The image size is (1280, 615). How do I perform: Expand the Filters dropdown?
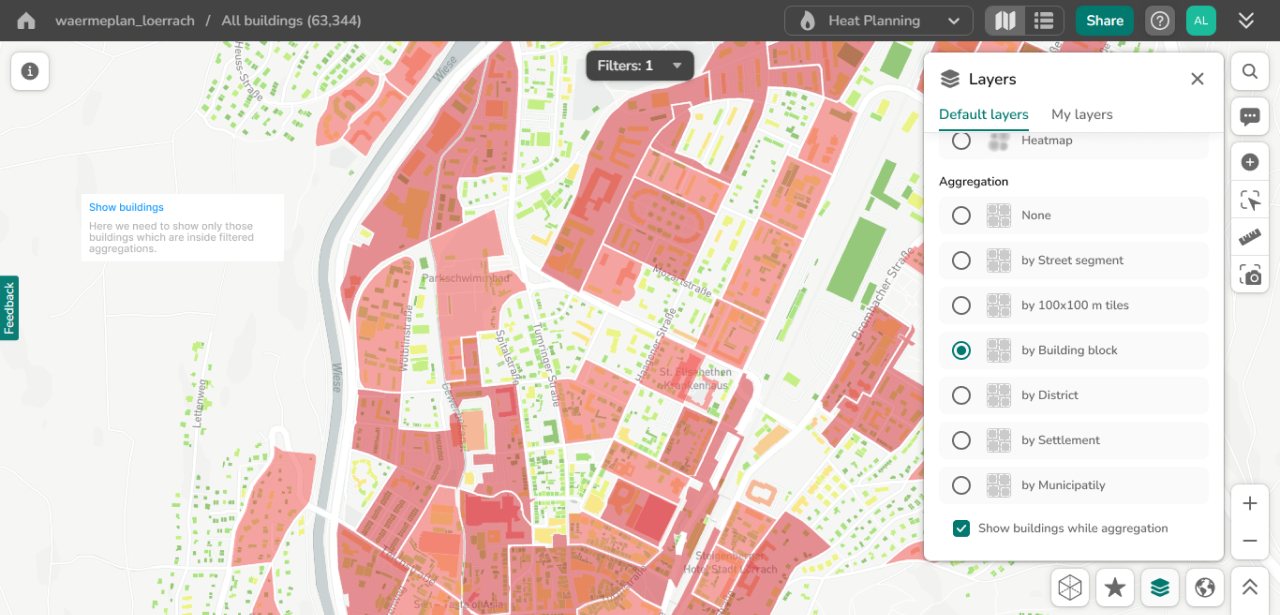coord(639,65)
